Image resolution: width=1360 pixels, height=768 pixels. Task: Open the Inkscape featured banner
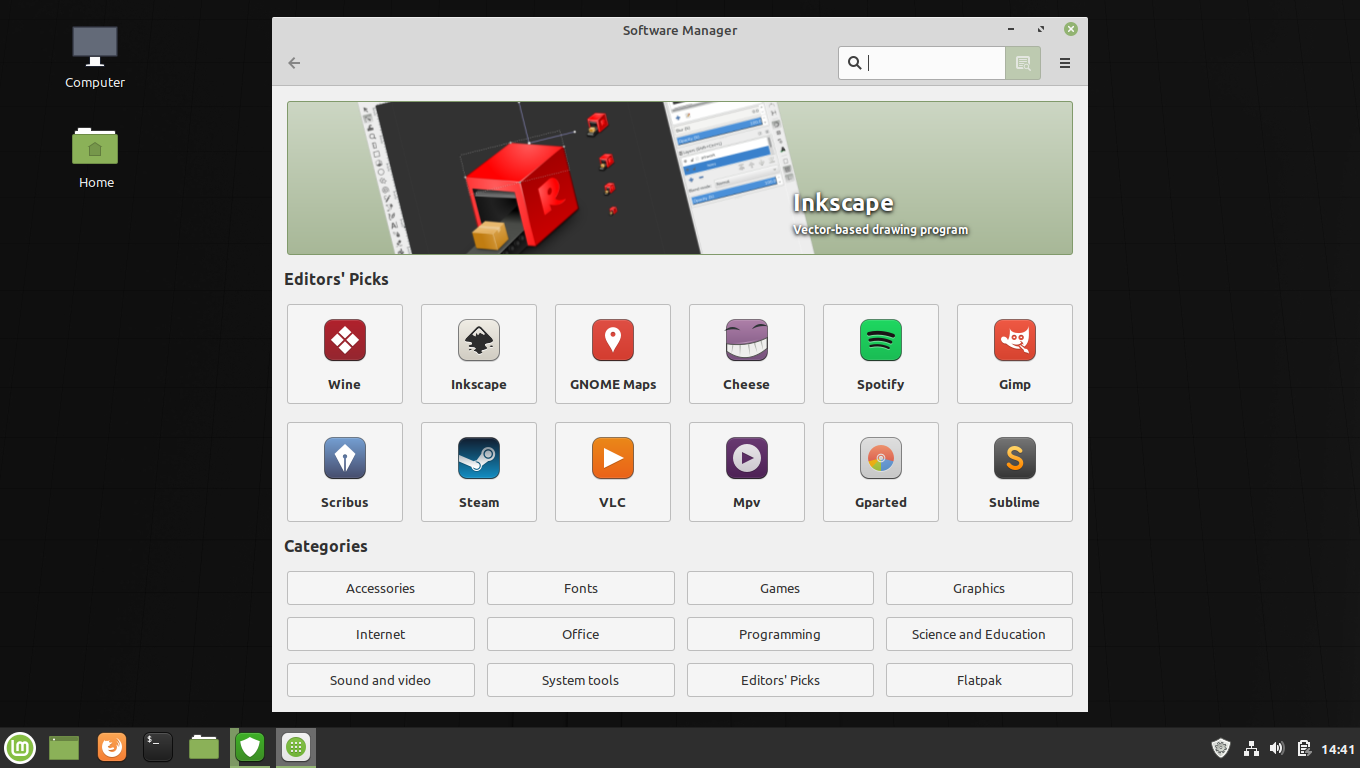(x=680, y=178)
